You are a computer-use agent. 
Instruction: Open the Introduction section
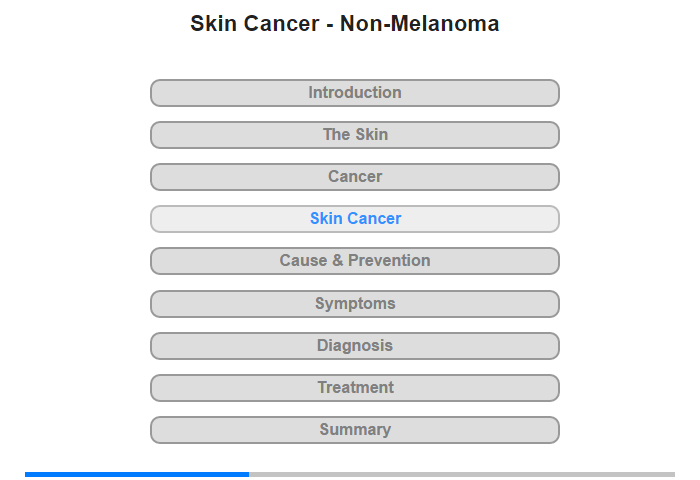(355, 93)
